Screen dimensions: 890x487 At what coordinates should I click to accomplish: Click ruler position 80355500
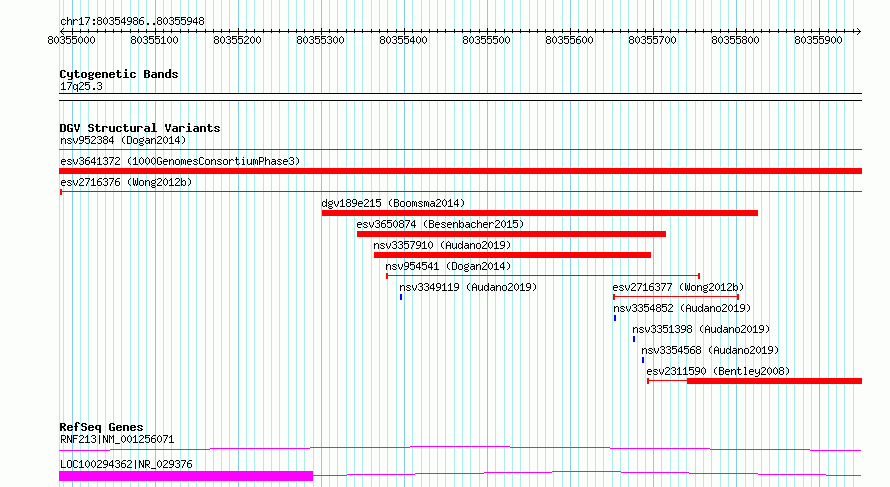point(486,40)
